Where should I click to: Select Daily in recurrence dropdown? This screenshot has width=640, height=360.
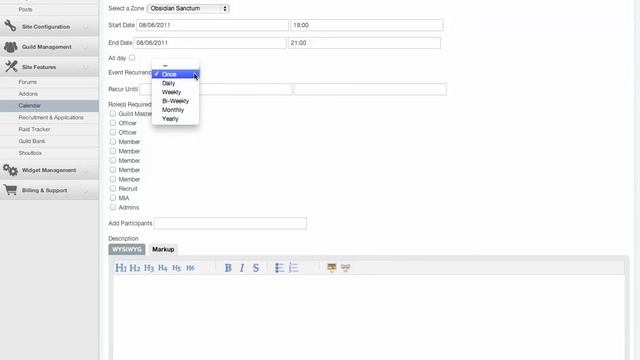pyautogui.click(x=176, y=83)
